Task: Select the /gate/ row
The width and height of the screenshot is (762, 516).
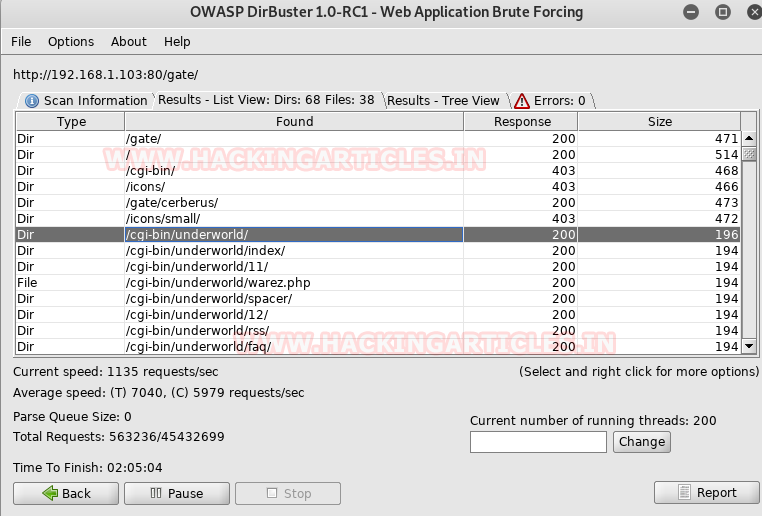Action: (378, 138)
